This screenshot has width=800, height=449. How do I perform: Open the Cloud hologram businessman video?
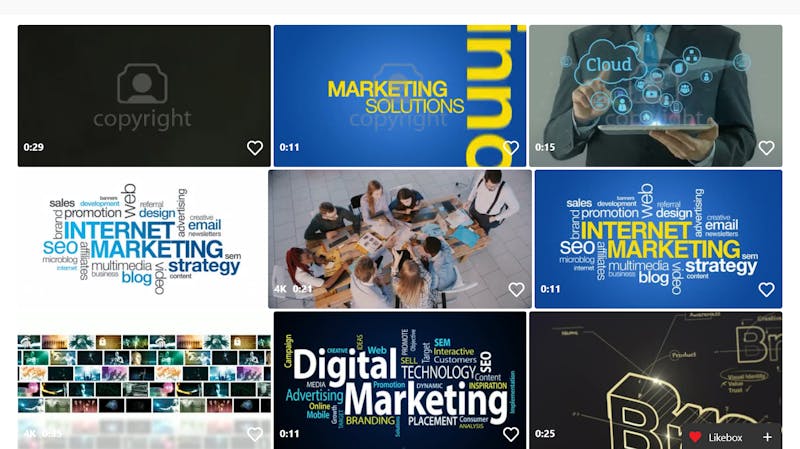656,96
